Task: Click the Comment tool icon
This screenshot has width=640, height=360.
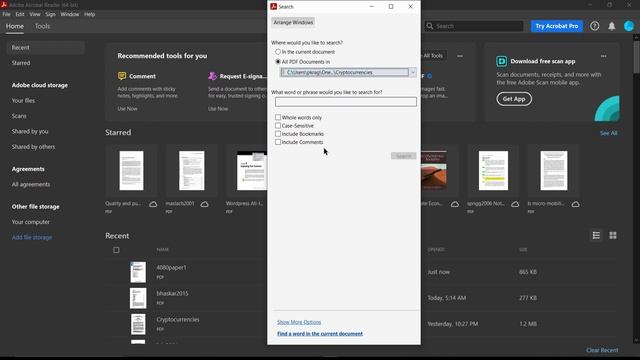Action: click(122, 76)
